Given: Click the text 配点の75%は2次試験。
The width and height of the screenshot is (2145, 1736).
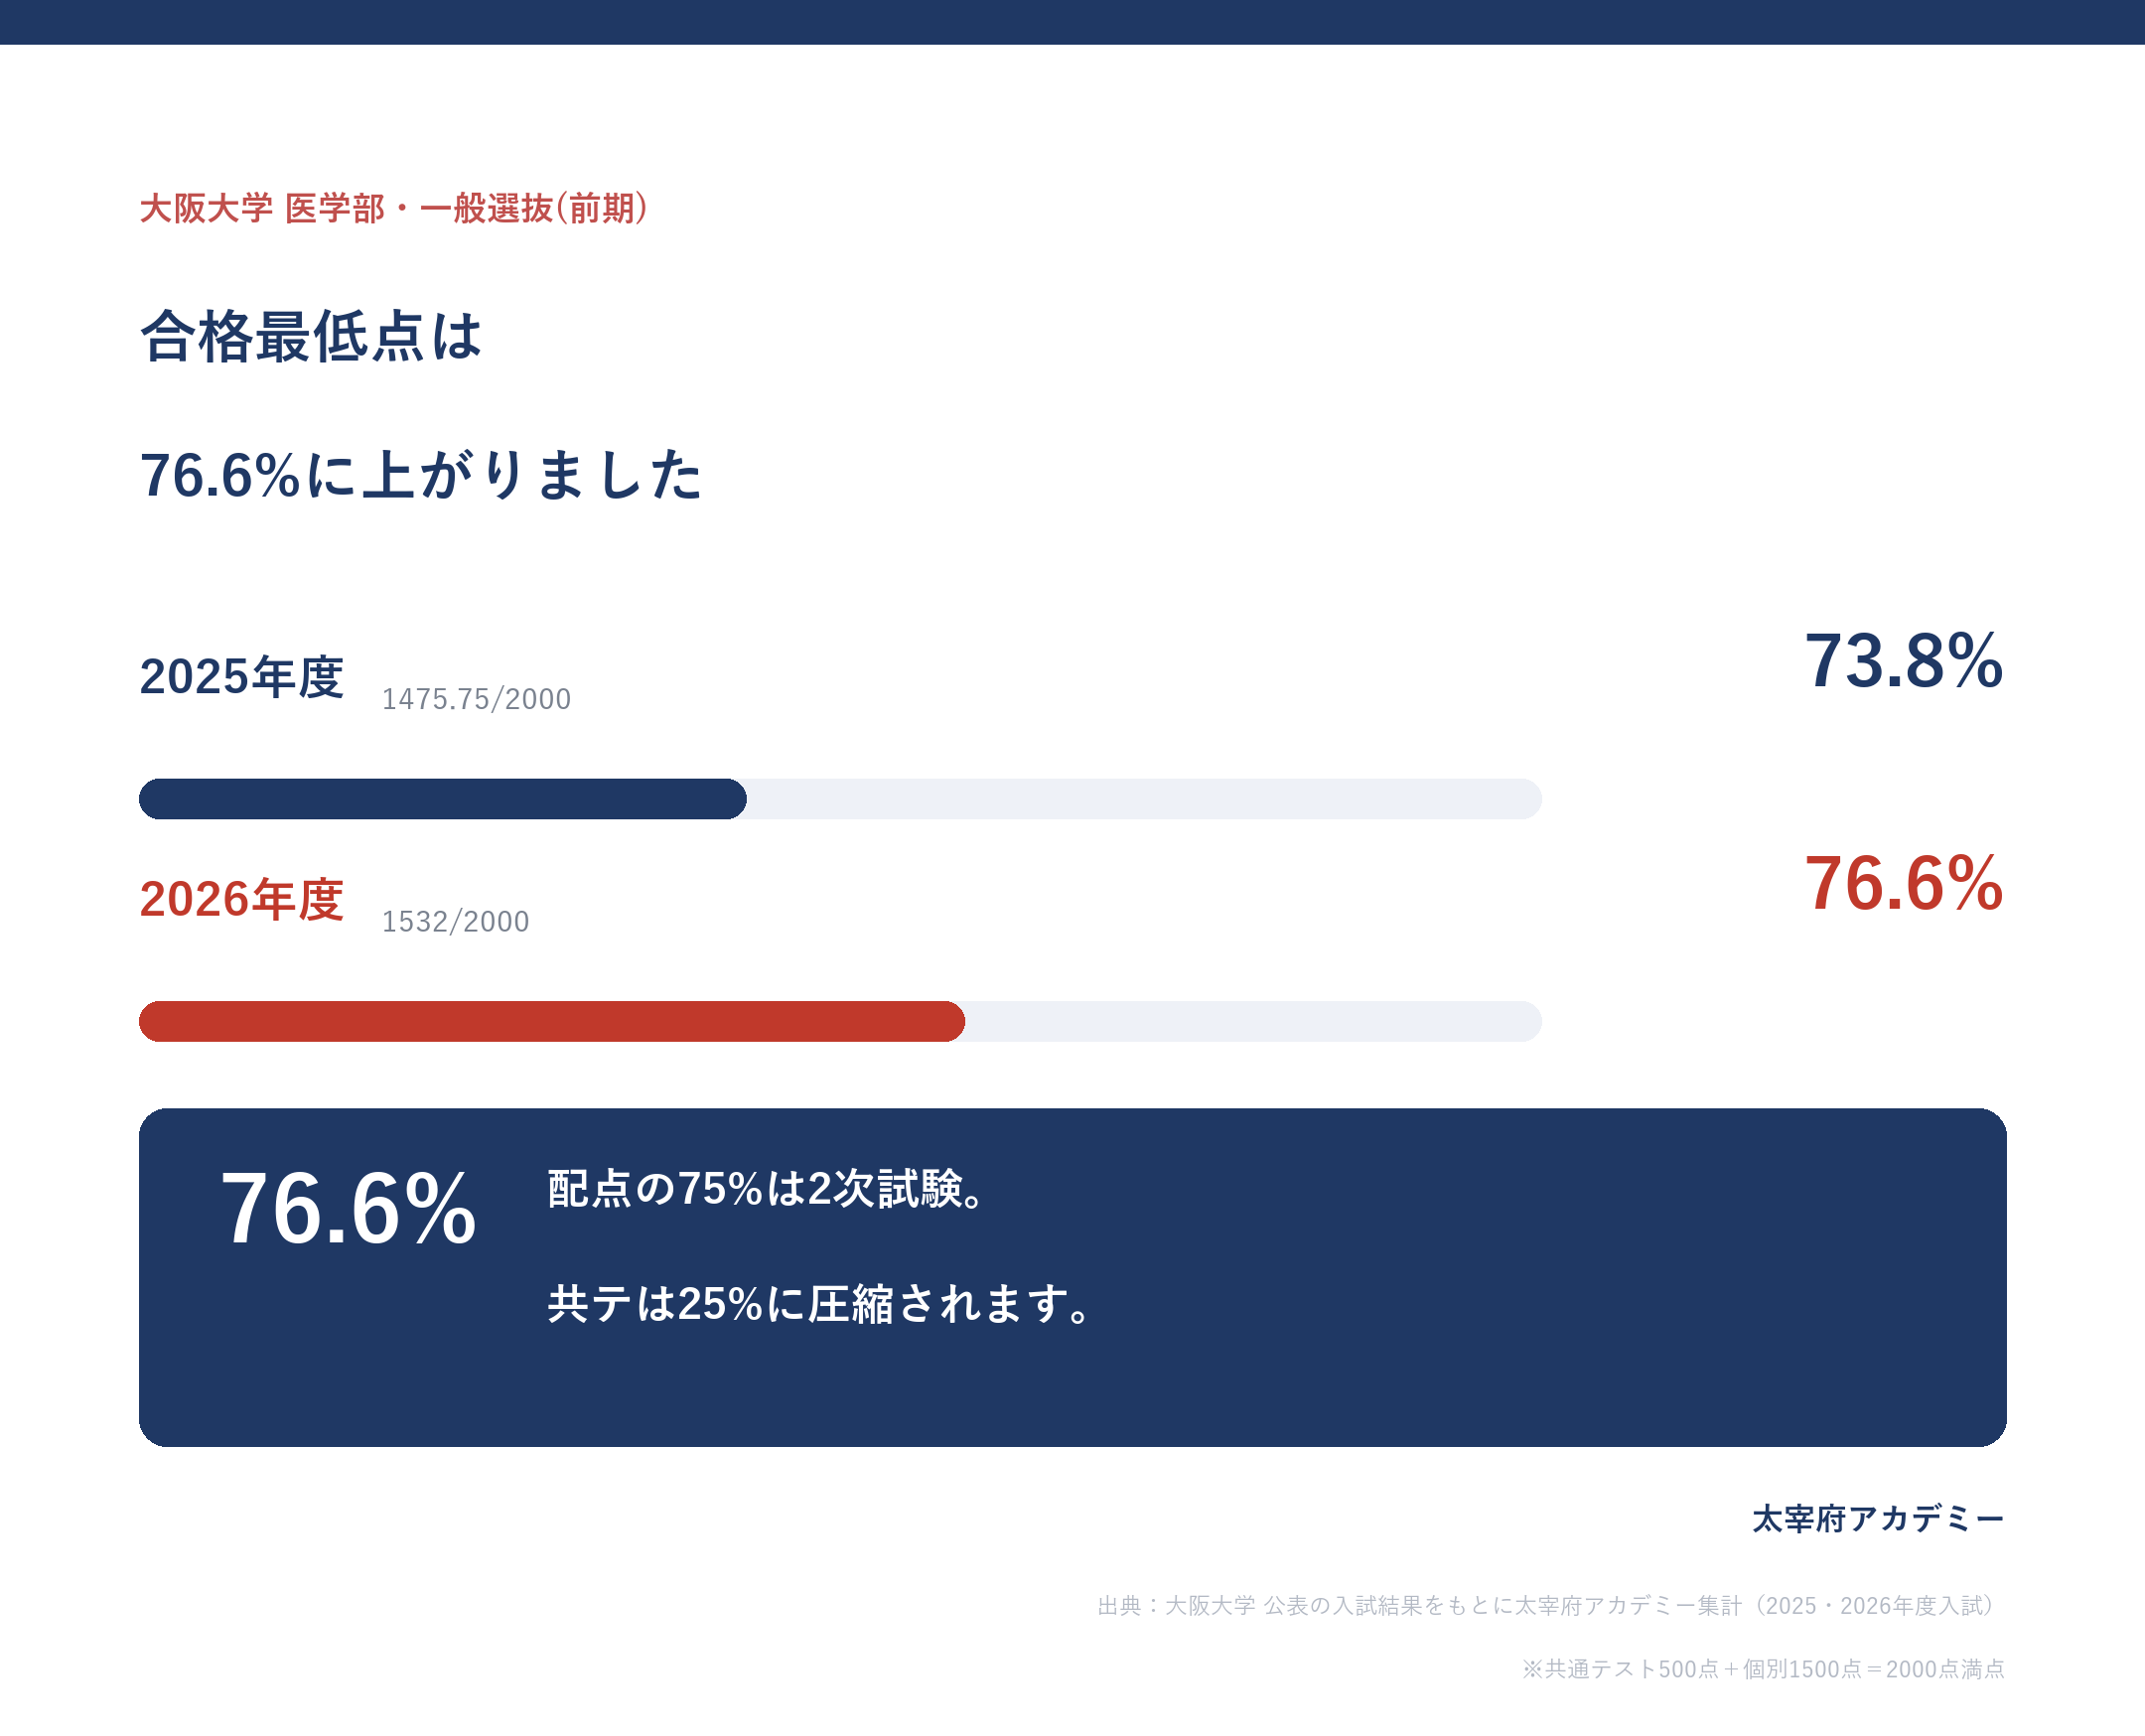Looking at the screenshot, I should pos(768,1189).
